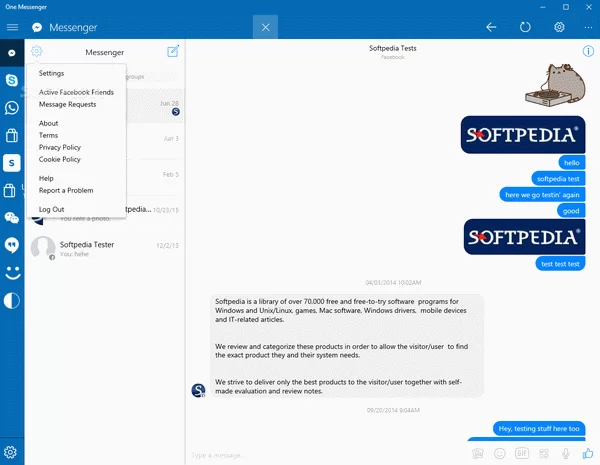Toggle the half-circle theme icon
This screenshot has height=465, width=600.
(x=12, y=300)
